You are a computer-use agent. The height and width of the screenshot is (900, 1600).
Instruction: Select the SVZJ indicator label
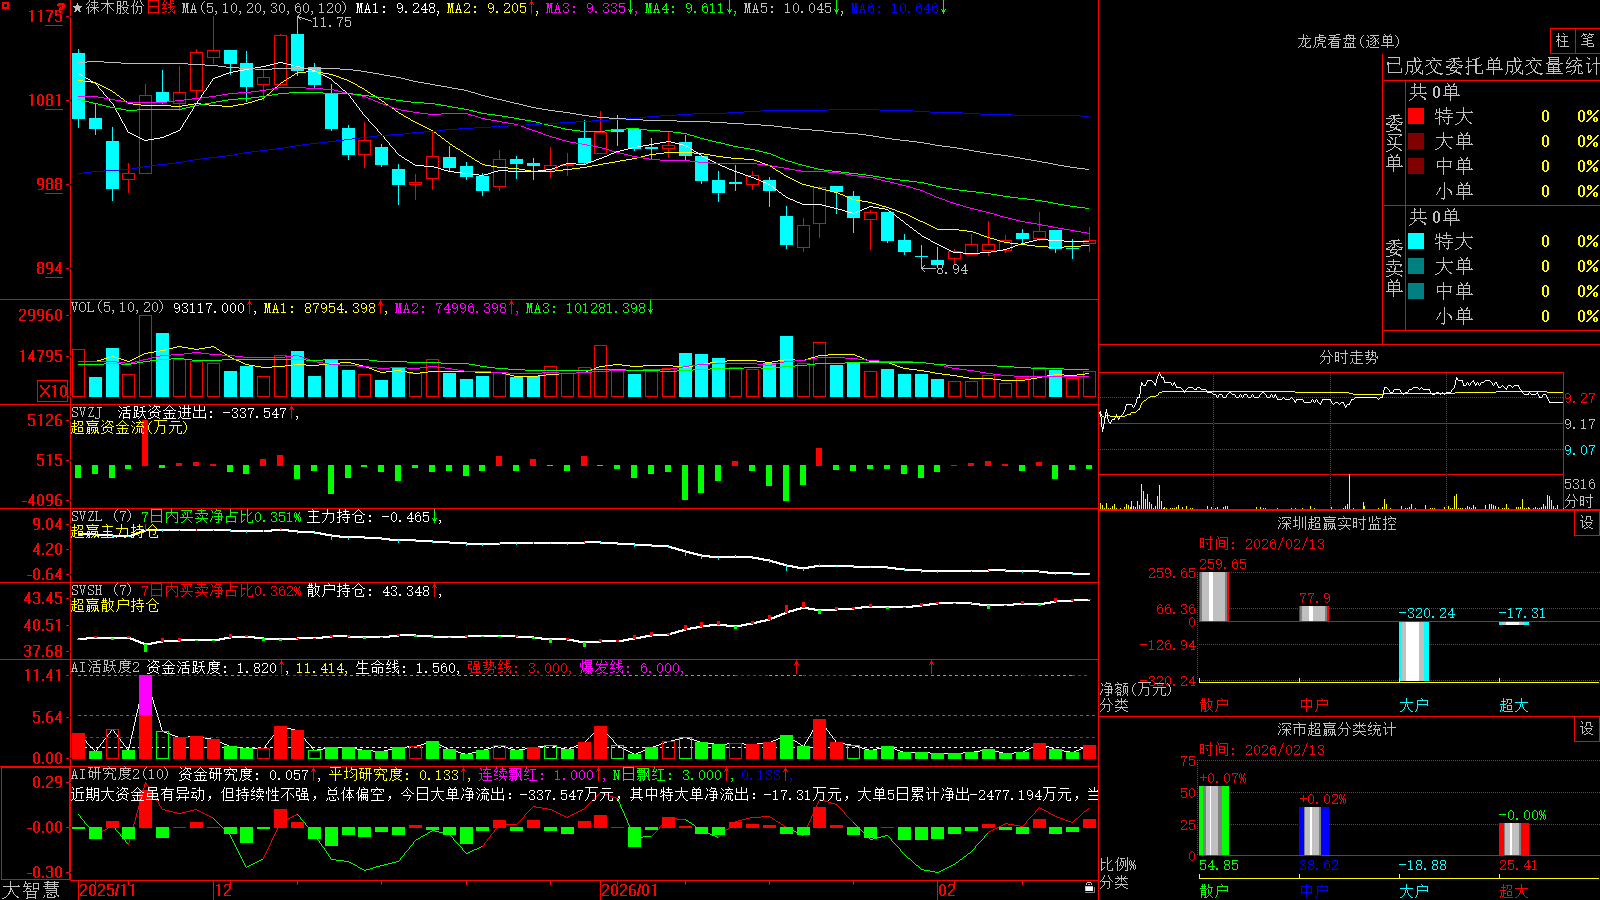pos(87,412)
